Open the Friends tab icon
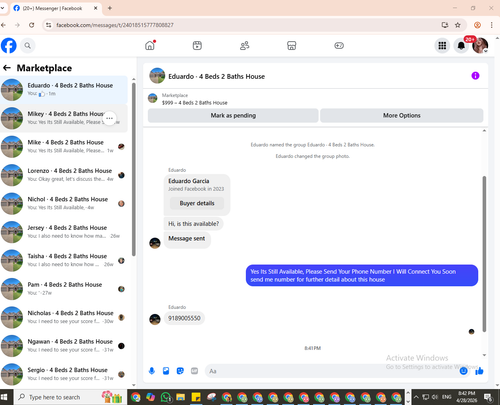Viewport: 500px width, 405px height. [245, 45]
